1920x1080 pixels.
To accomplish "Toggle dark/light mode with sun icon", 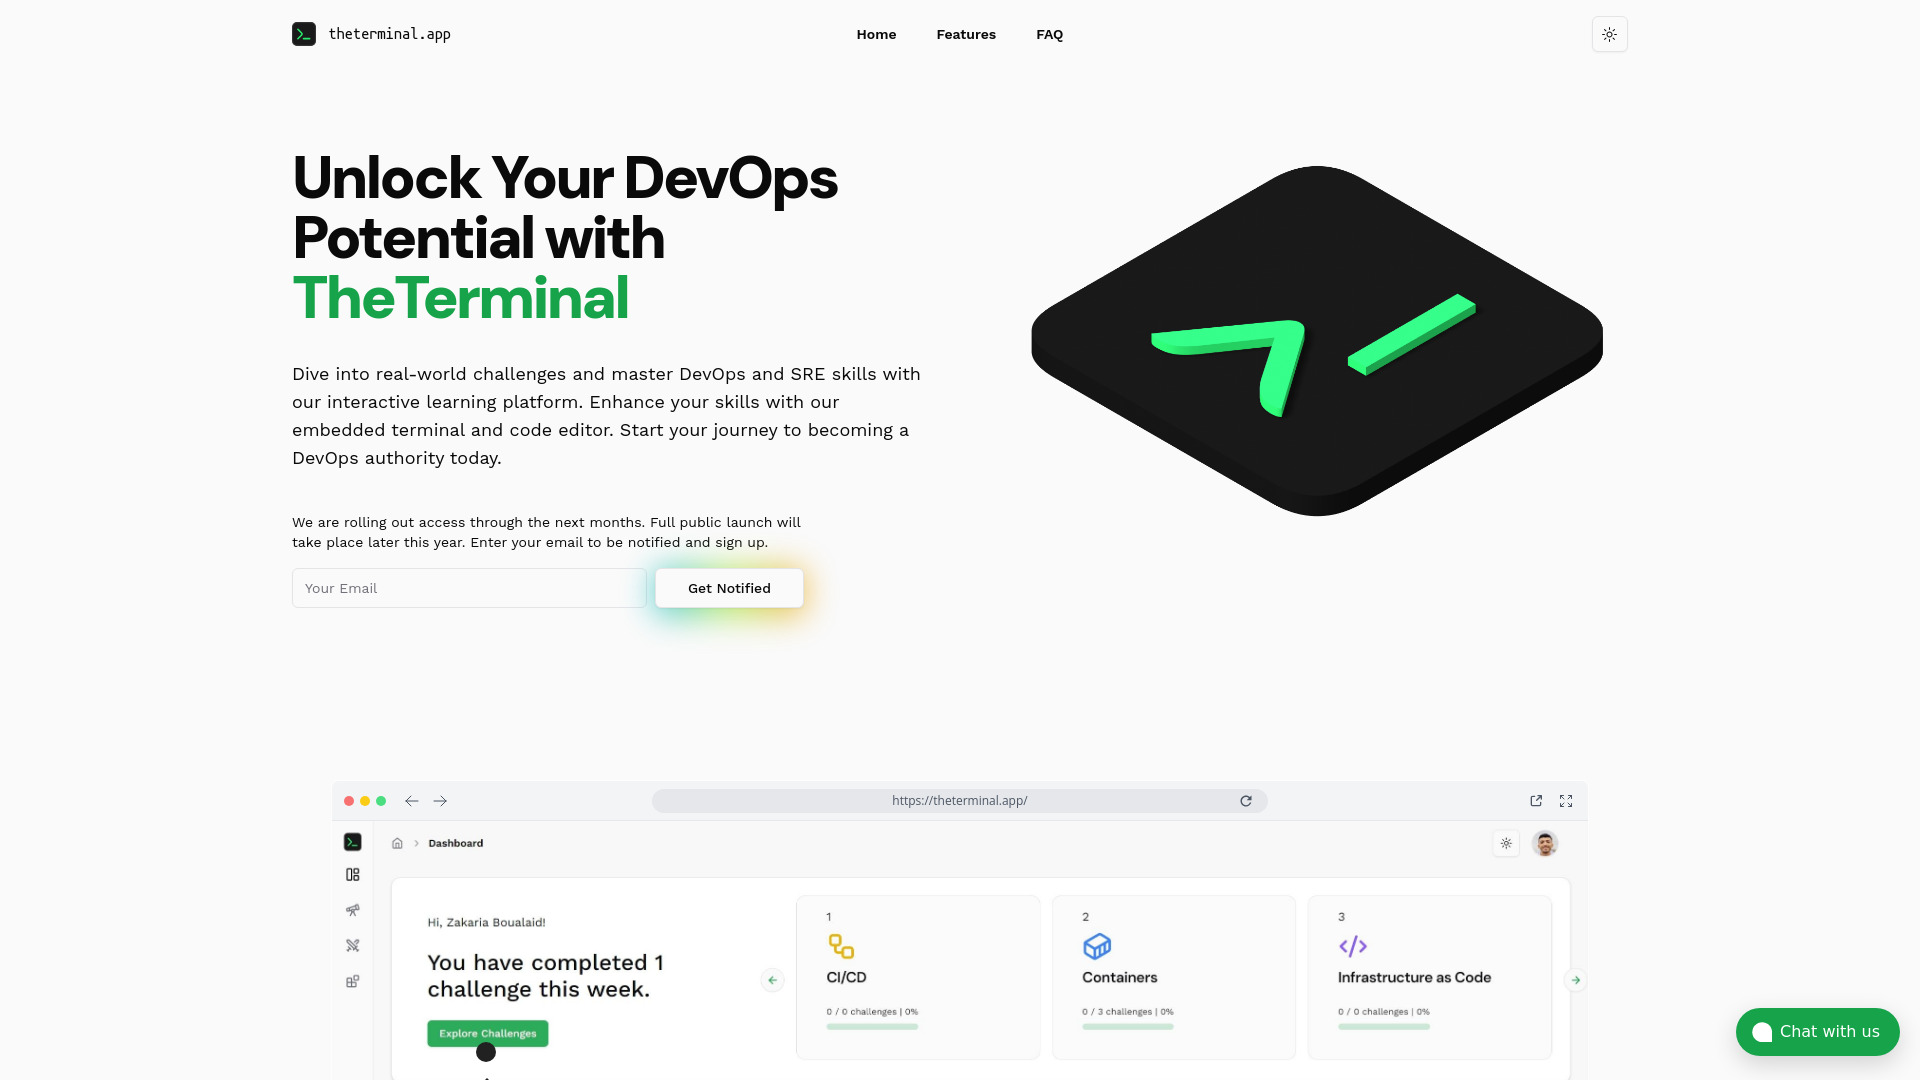I will (1609, 34).
